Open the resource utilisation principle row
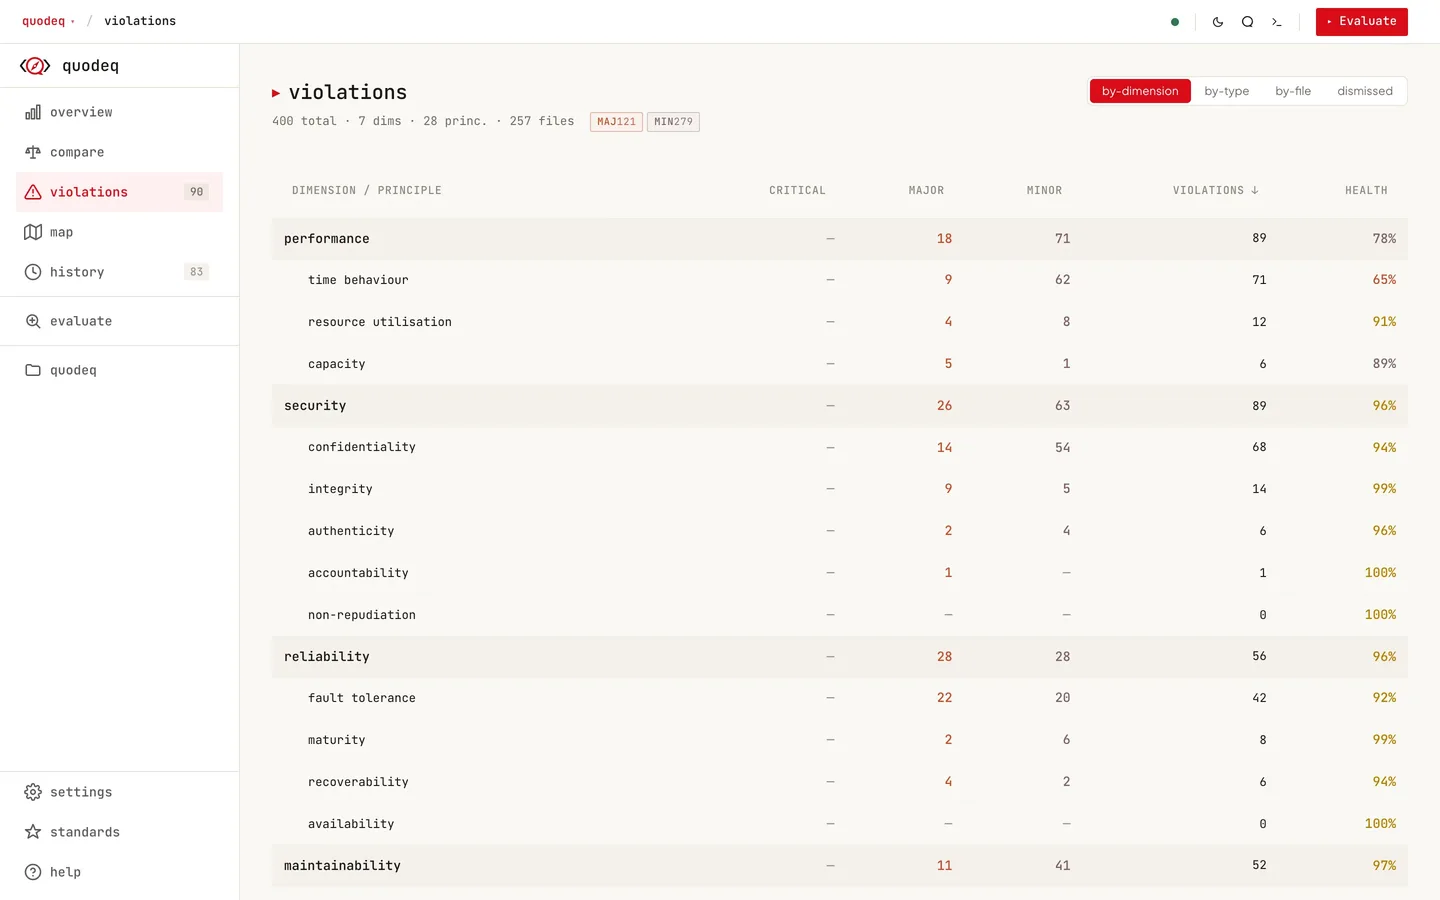The height and width of the screenshot is (900, 1440). coord(840,322)
